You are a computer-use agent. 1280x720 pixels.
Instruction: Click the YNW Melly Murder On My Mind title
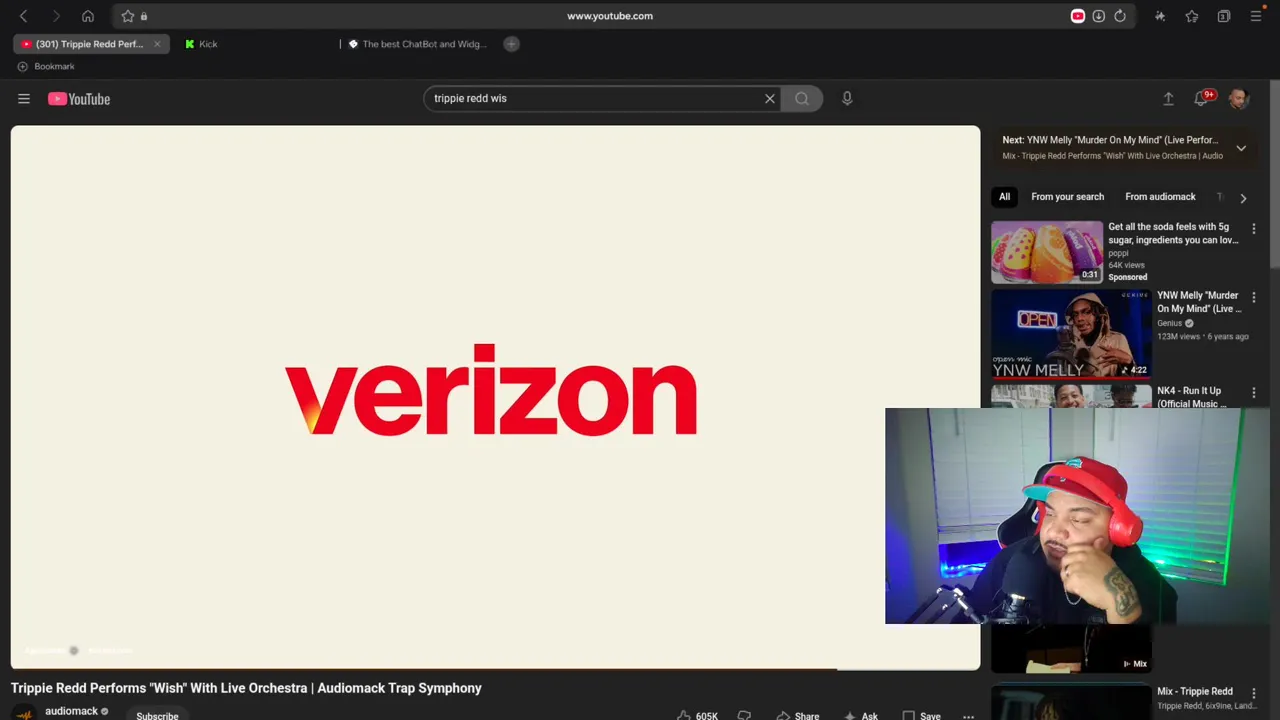[1198, 302]
